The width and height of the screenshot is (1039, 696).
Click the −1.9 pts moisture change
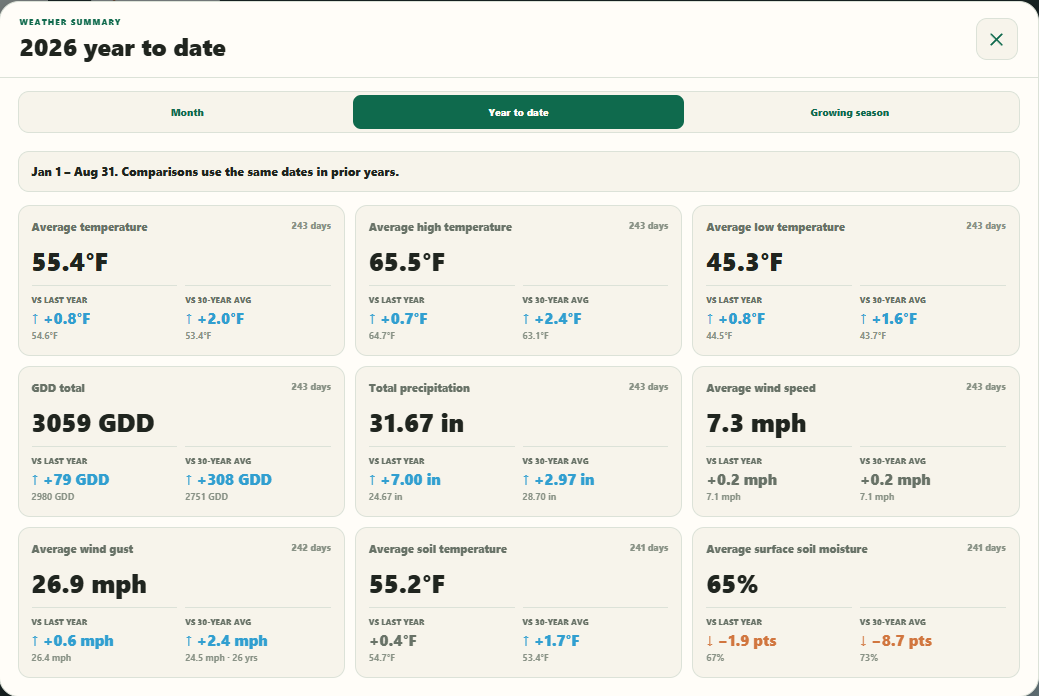point(741,642)
